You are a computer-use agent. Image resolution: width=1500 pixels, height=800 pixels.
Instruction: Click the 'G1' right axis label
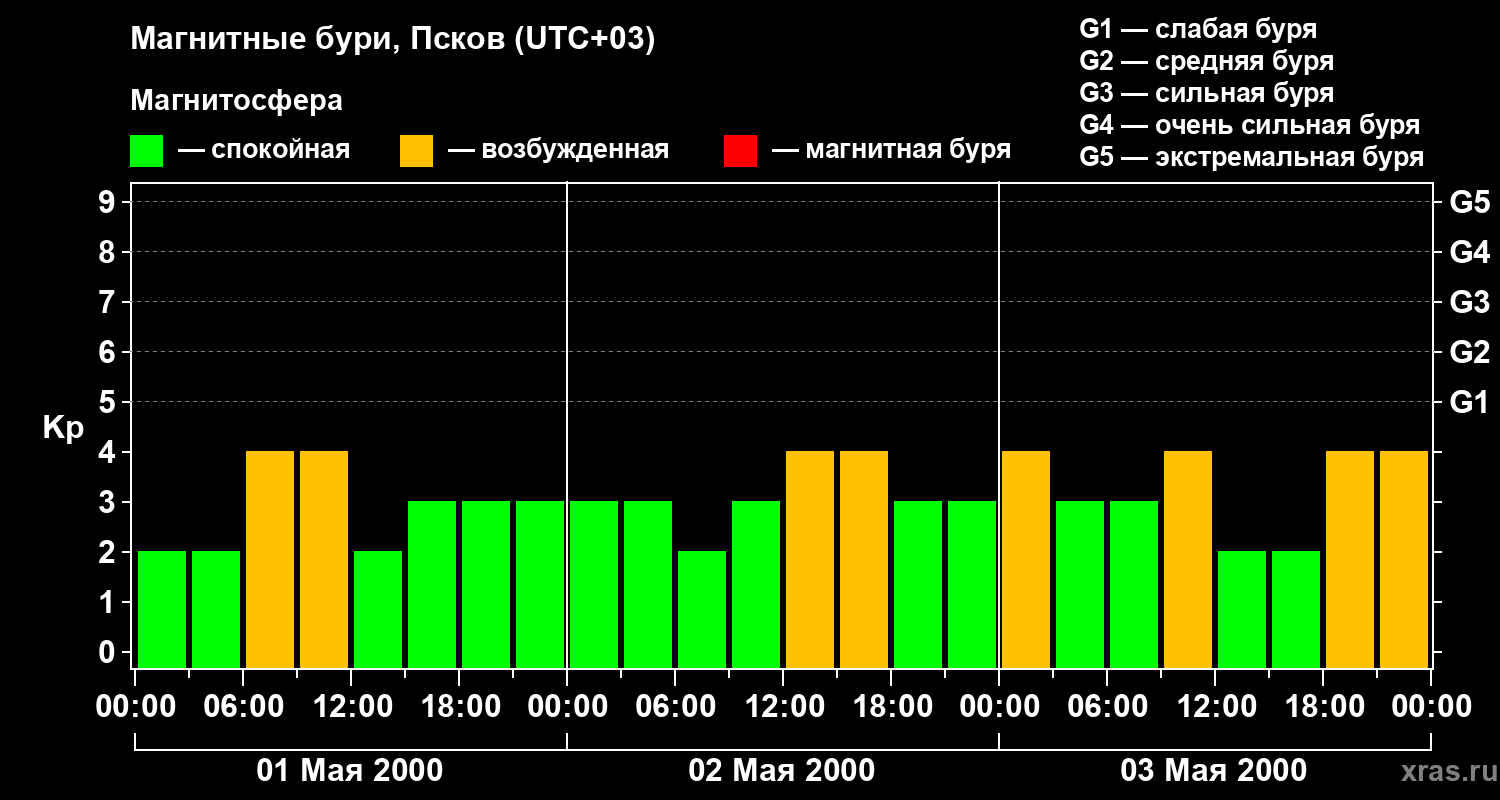tap(1469, 402)
